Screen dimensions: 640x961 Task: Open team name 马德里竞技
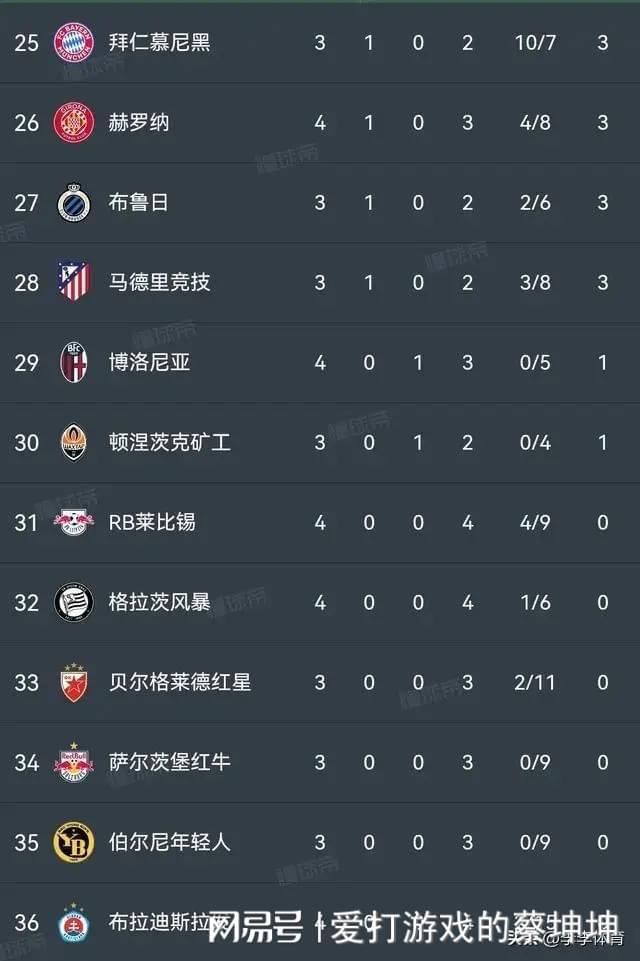tap(159, 282)
